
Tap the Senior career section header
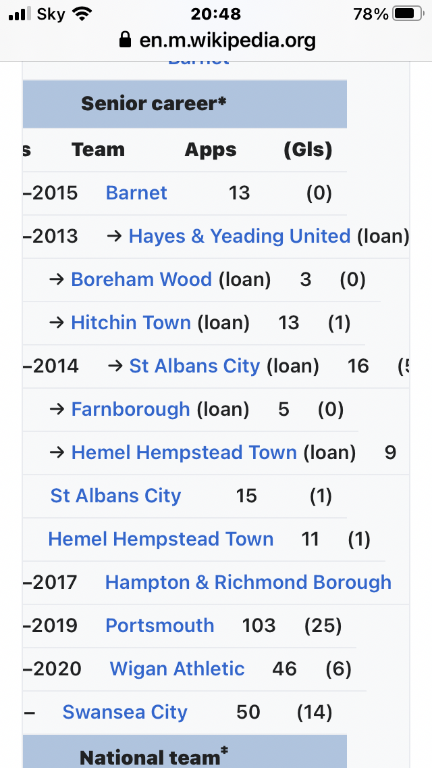pos(185,104)
